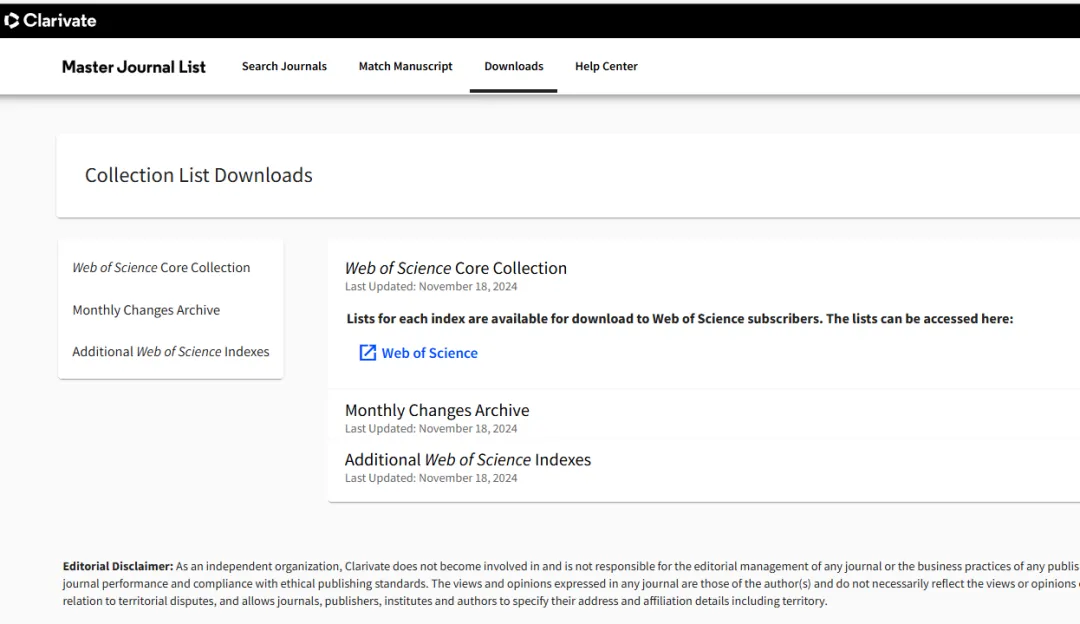Open the external-link icon beside Web of Science

tap(368, 353)
